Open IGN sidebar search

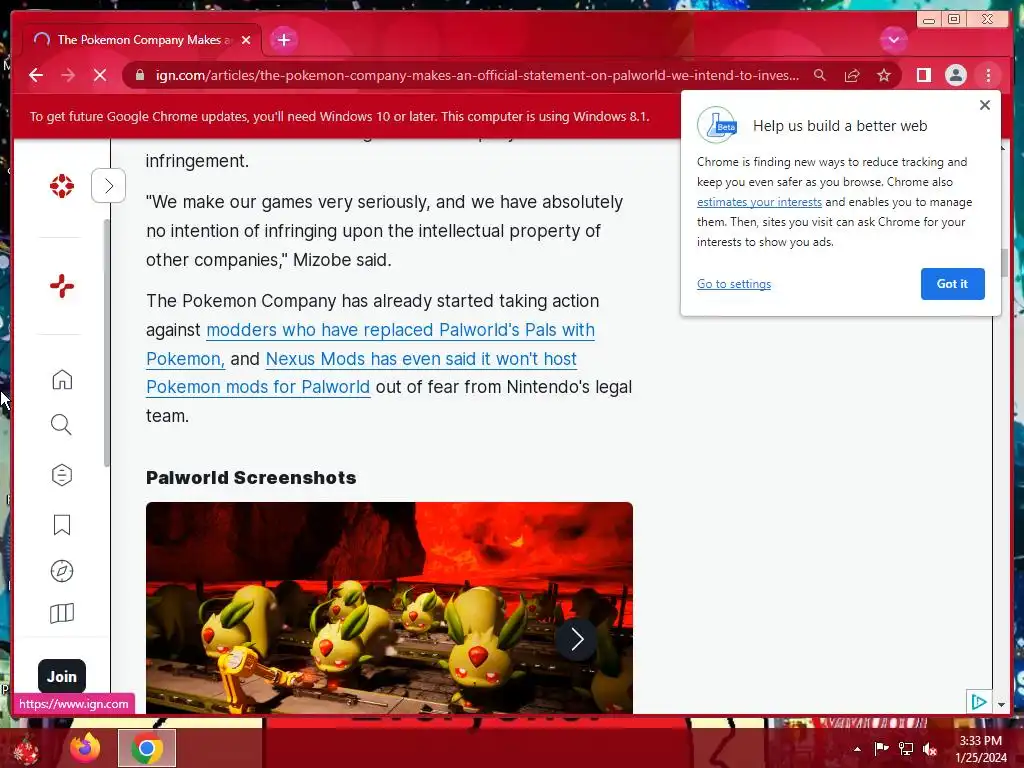61,424
